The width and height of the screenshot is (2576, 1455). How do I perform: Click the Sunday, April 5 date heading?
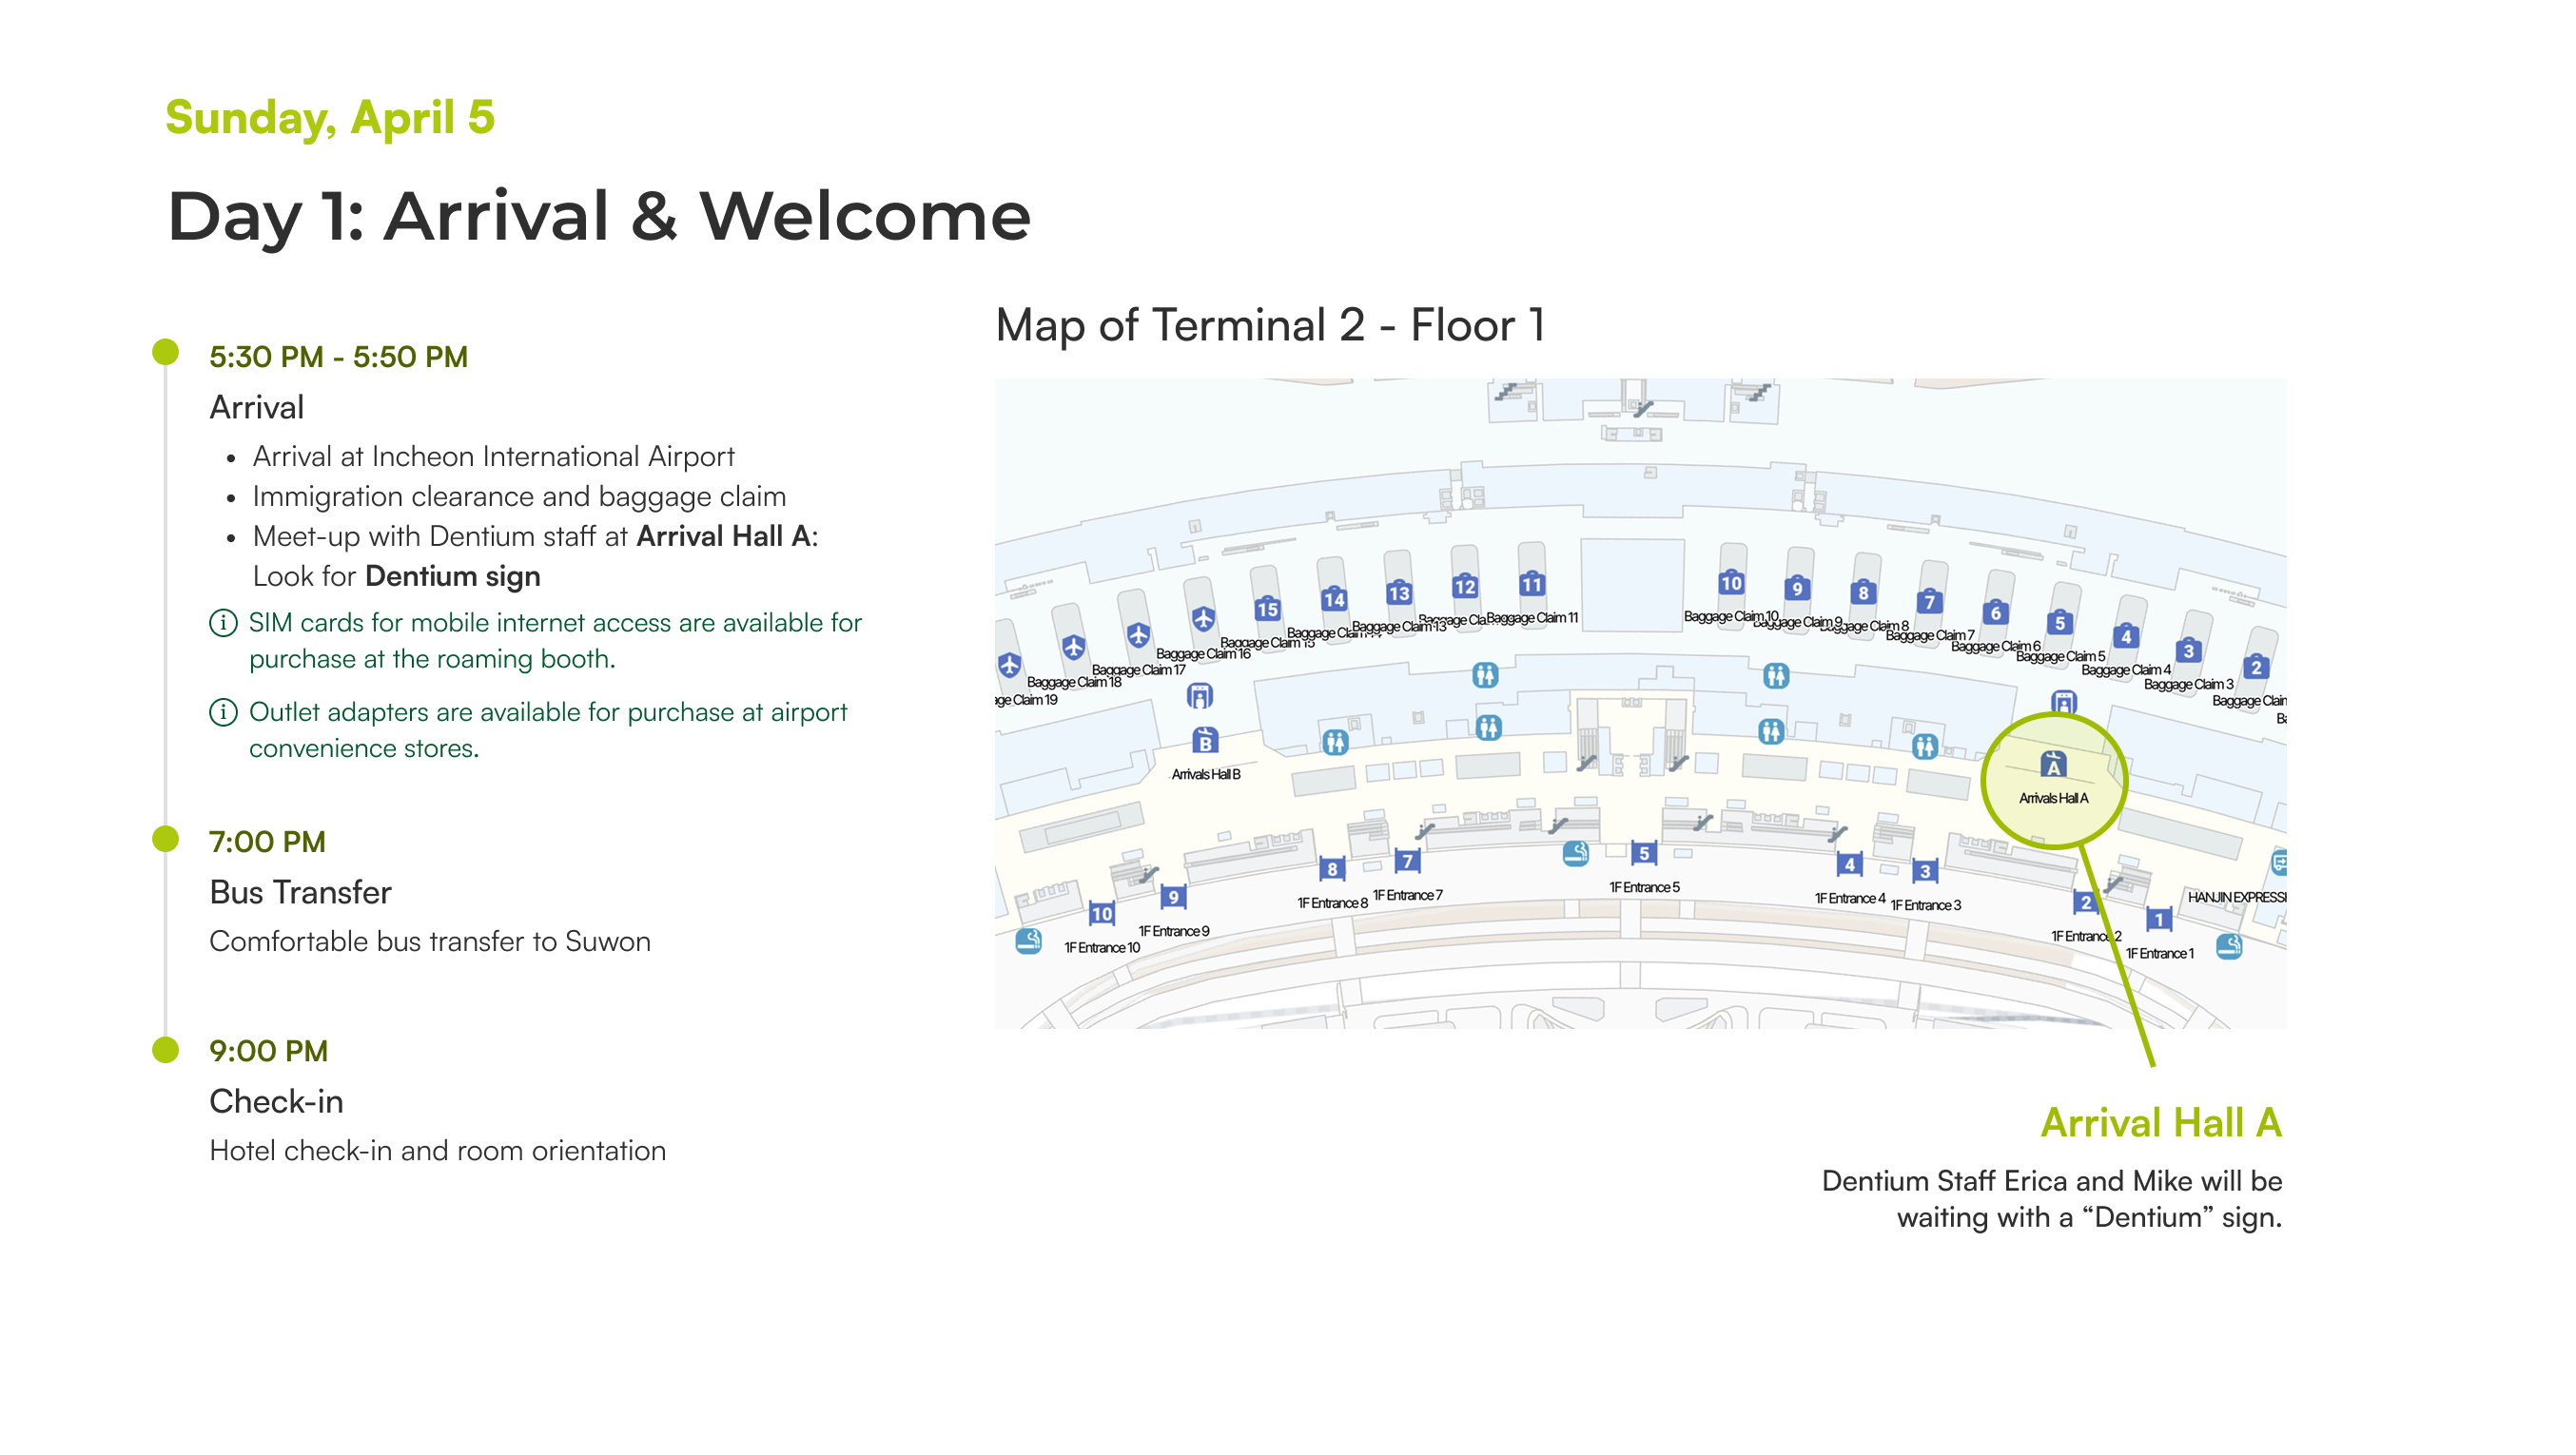(x=330, y=118)
